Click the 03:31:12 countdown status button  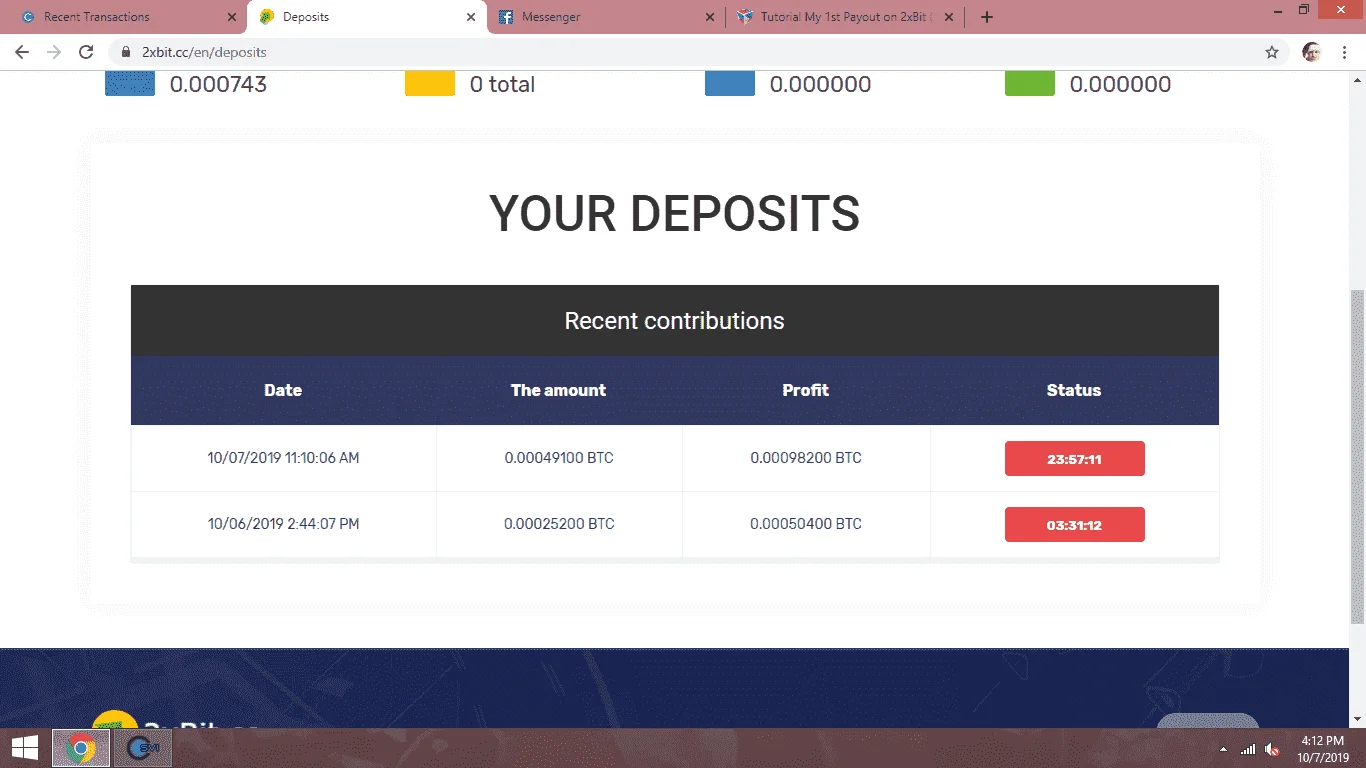point(1075,525)
